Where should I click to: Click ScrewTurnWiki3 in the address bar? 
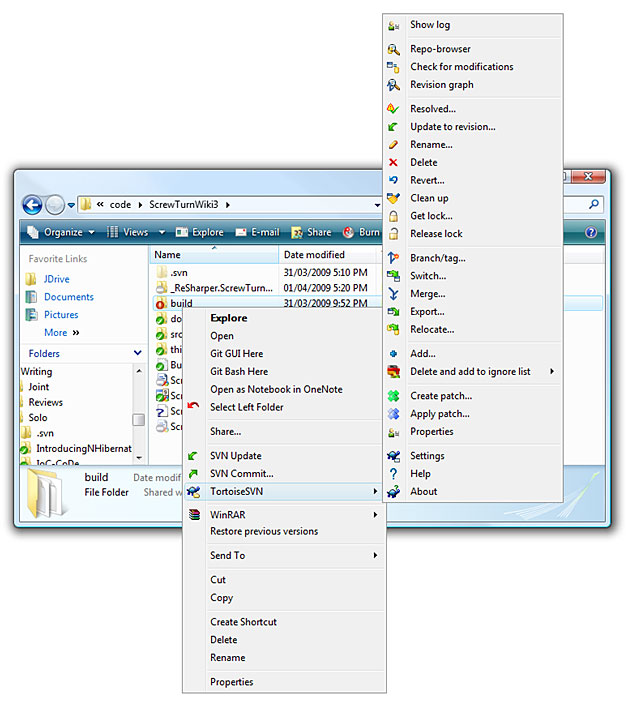(x=184, y=205)
